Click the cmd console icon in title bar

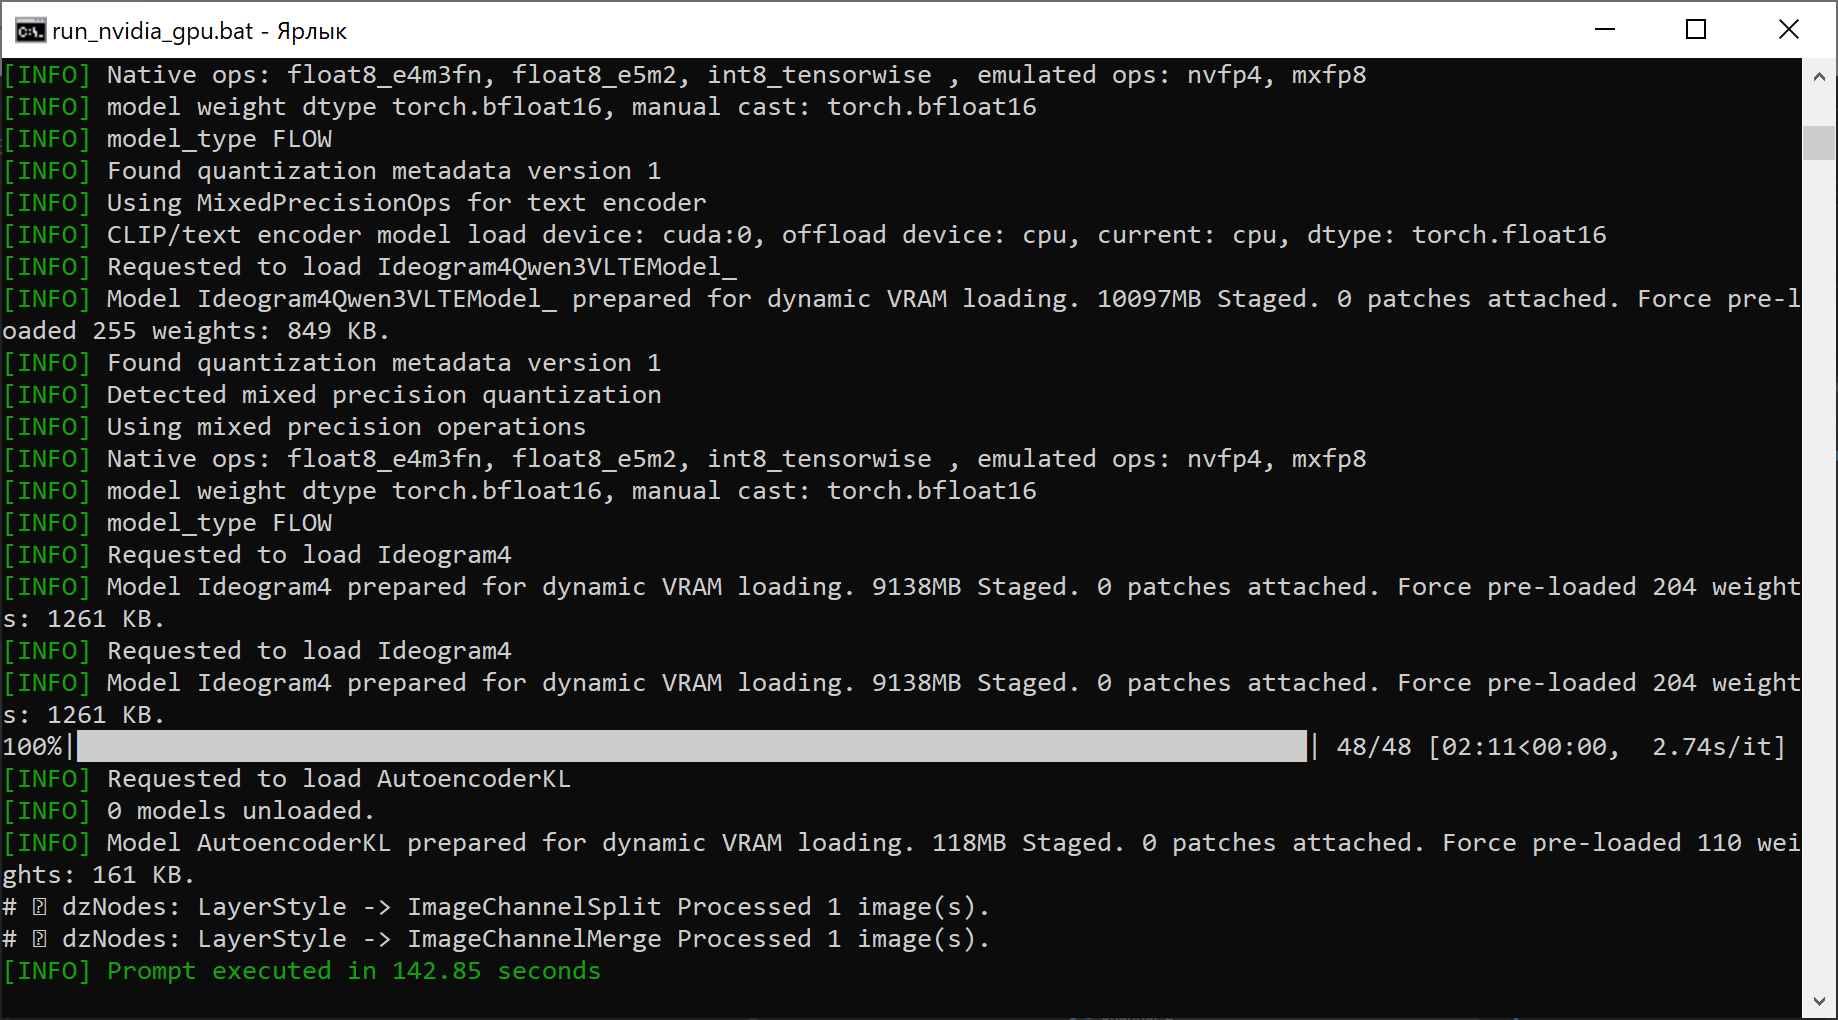(x=30, y=31)
